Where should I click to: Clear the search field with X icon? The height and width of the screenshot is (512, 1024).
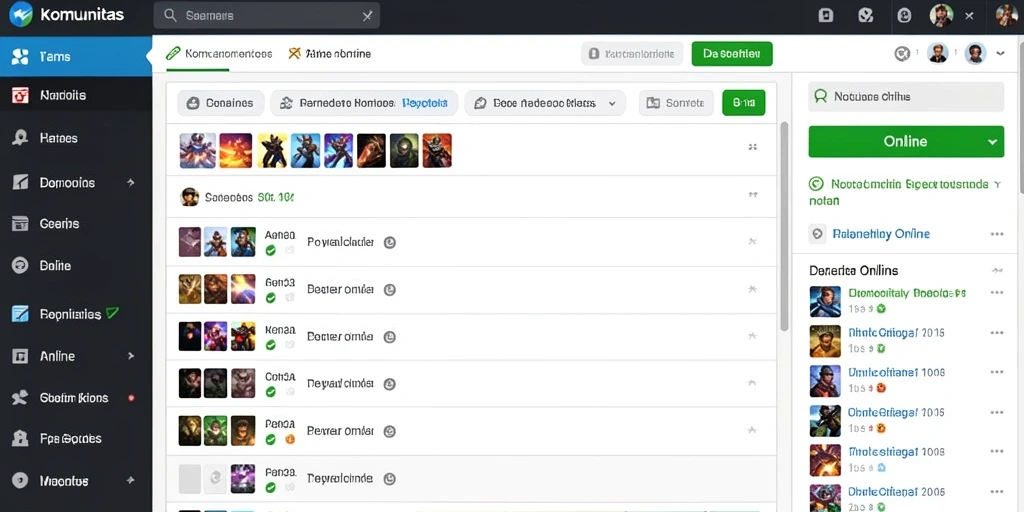[x=367, y=16]
